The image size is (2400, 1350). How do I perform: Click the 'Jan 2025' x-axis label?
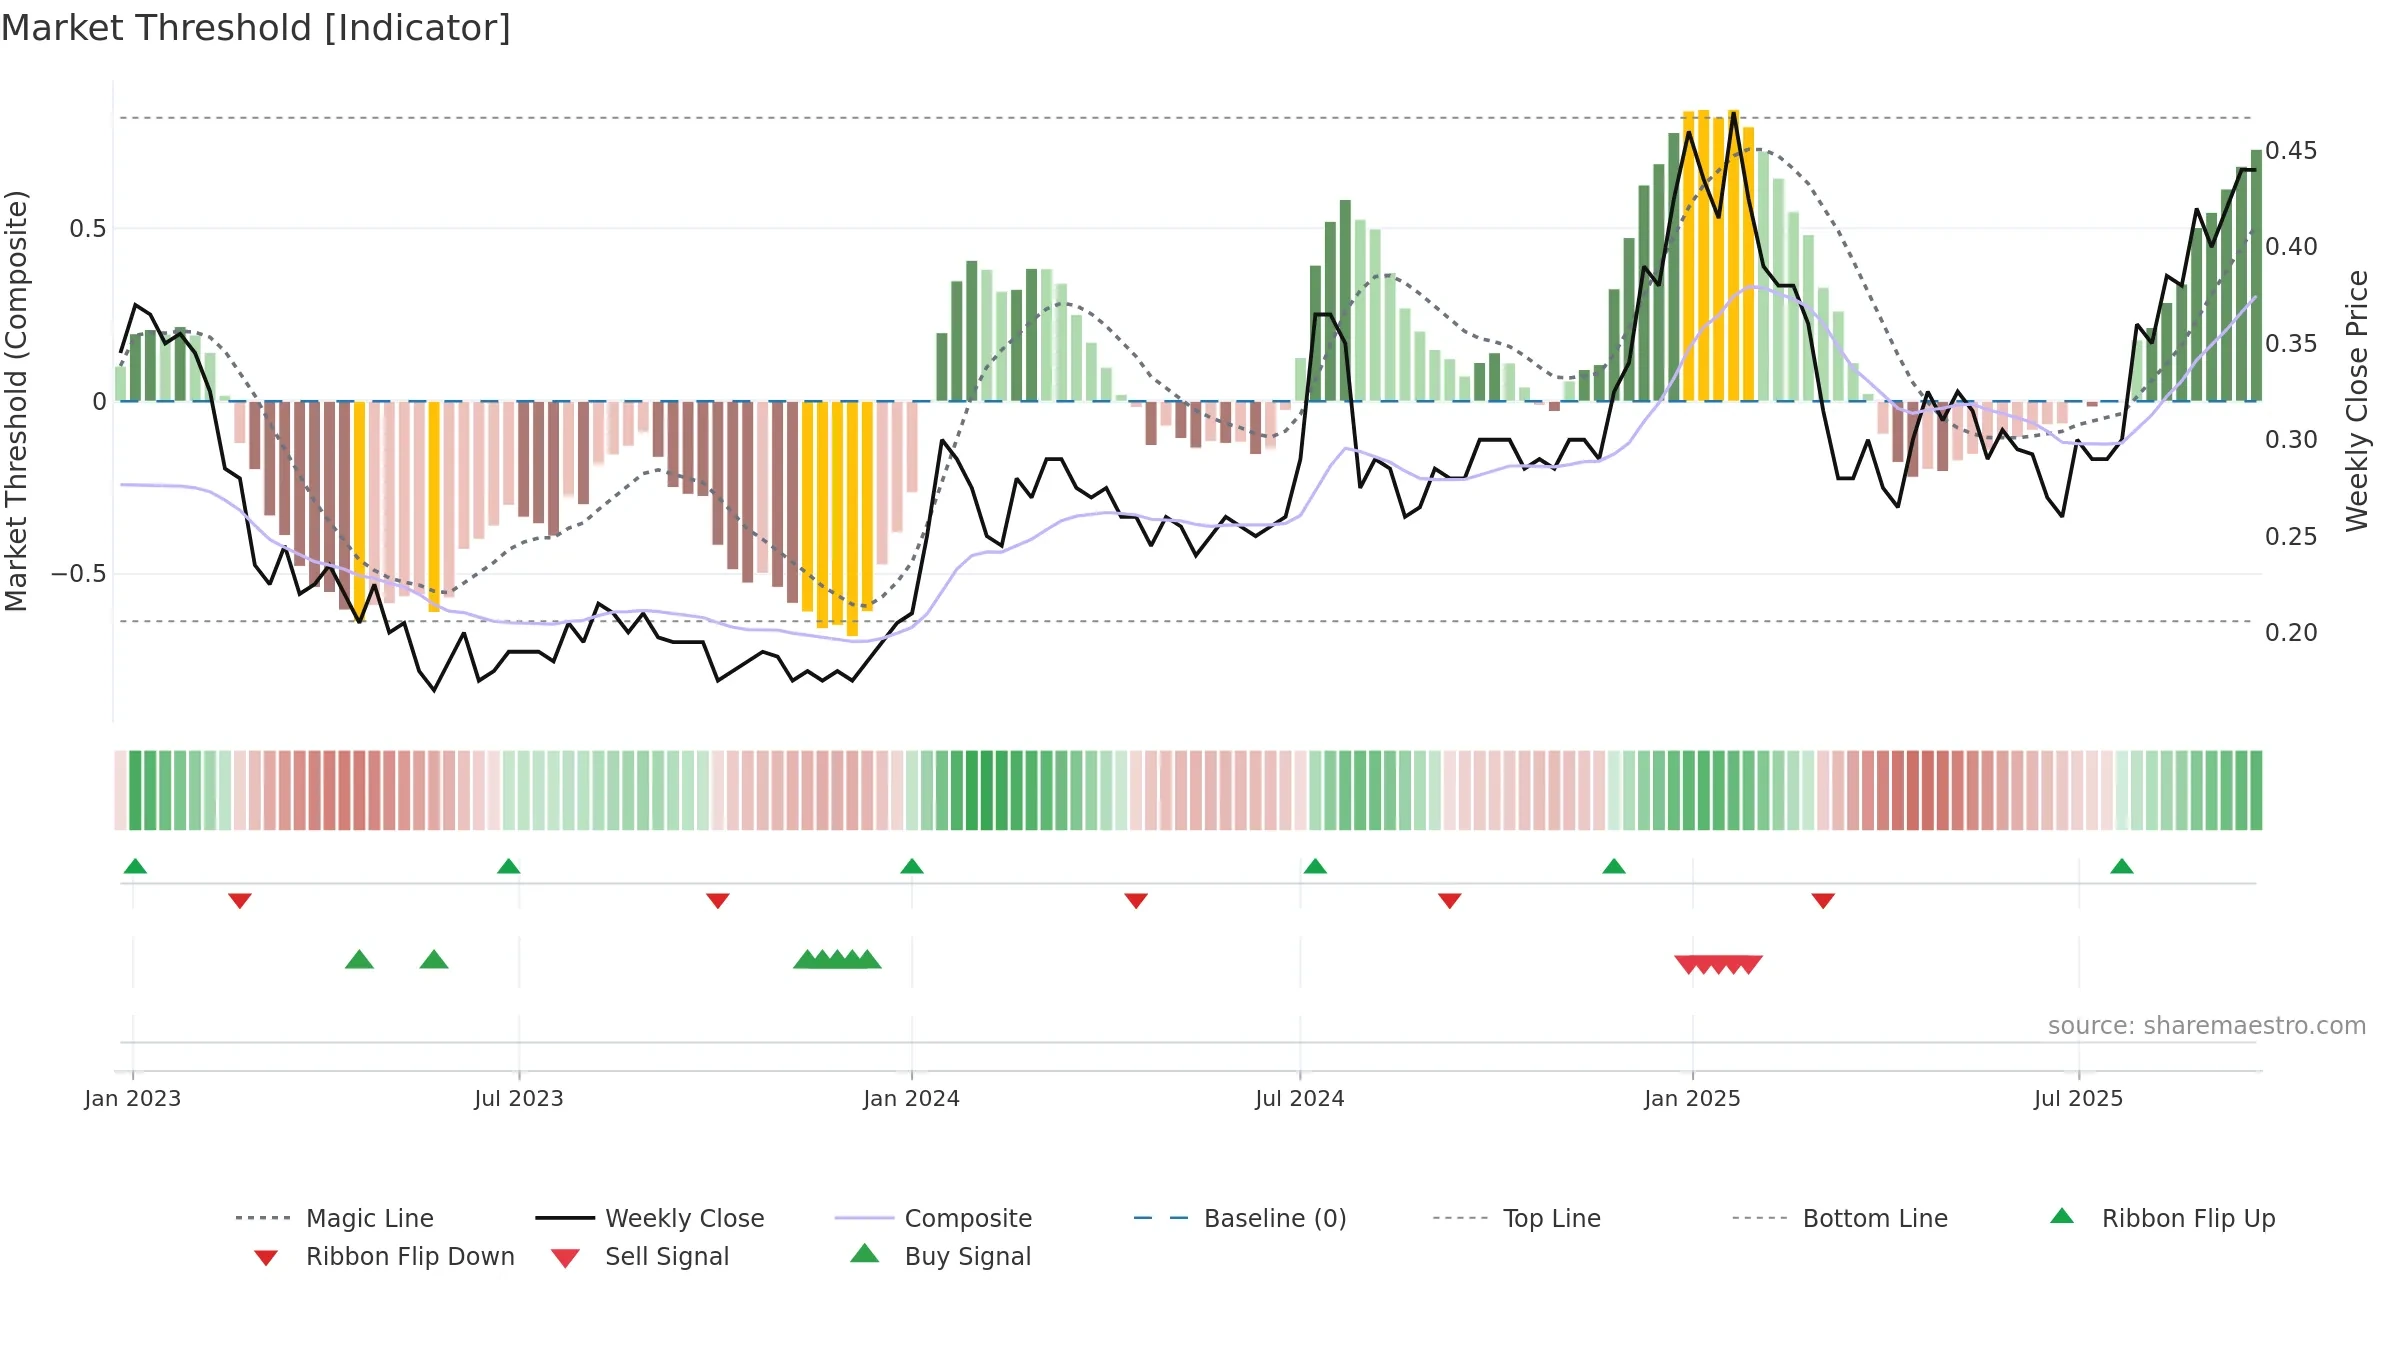pos(1692,1098)
